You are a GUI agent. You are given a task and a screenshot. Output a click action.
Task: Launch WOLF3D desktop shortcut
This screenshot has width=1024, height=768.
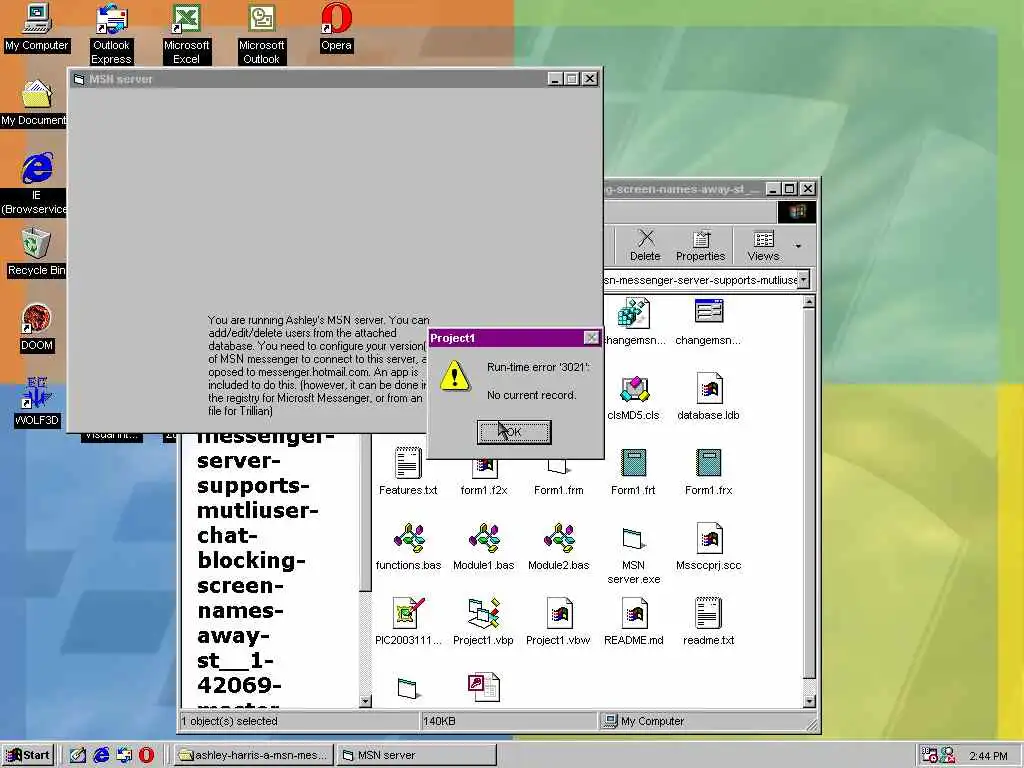[37, 402]
